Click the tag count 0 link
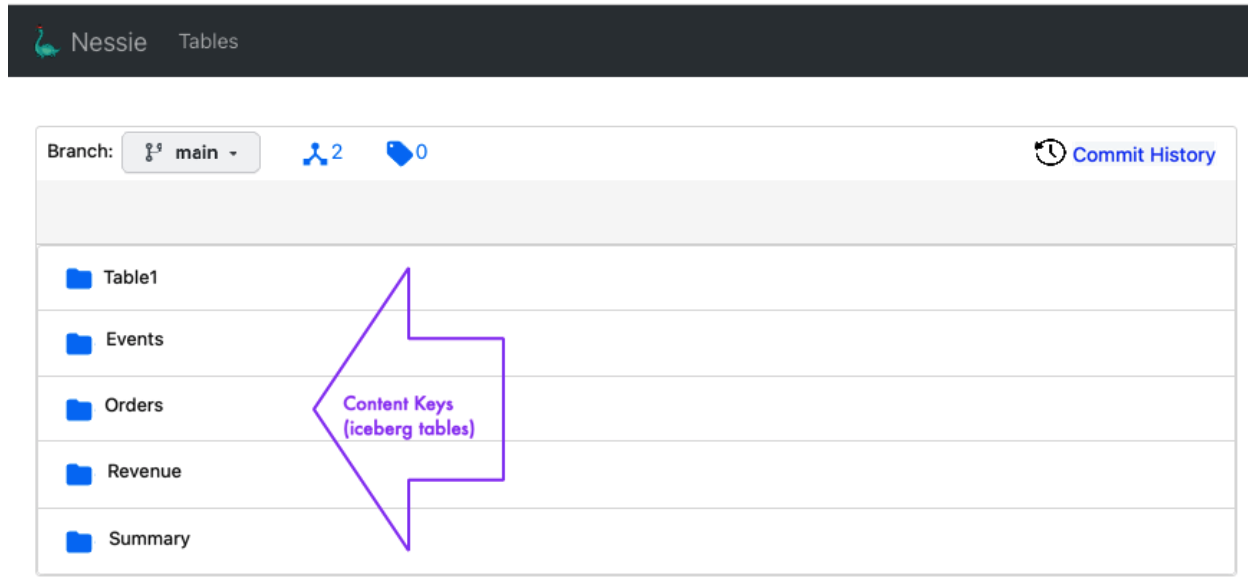 pos(413,152)
